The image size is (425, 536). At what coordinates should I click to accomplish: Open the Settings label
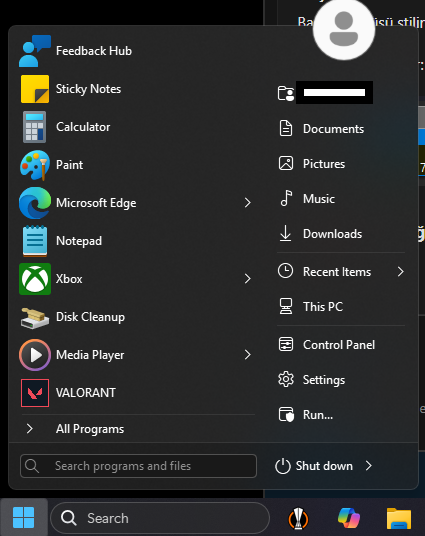(x=324, y=380)
